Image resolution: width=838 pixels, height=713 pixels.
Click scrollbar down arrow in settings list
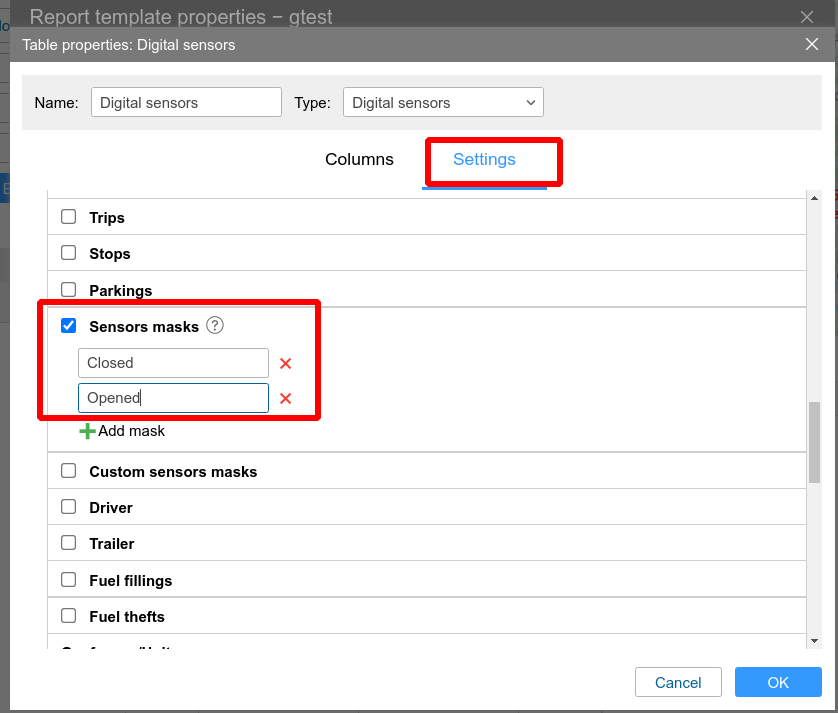click(814, 640)
